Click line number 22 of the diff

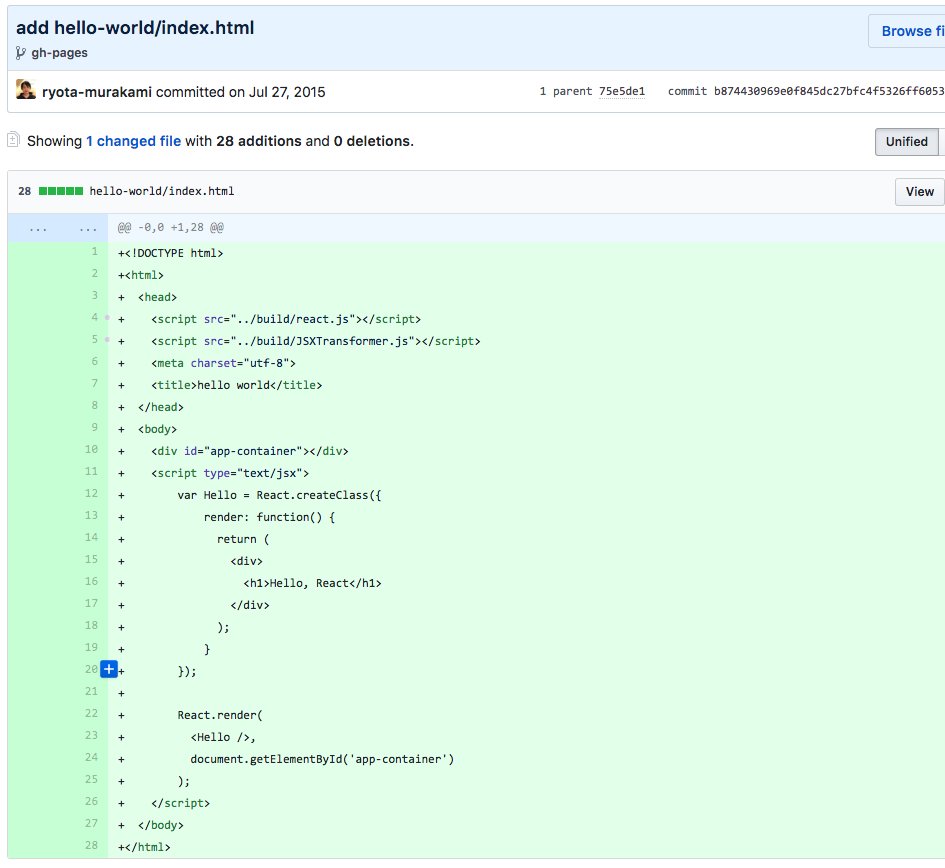click(91, 713)
